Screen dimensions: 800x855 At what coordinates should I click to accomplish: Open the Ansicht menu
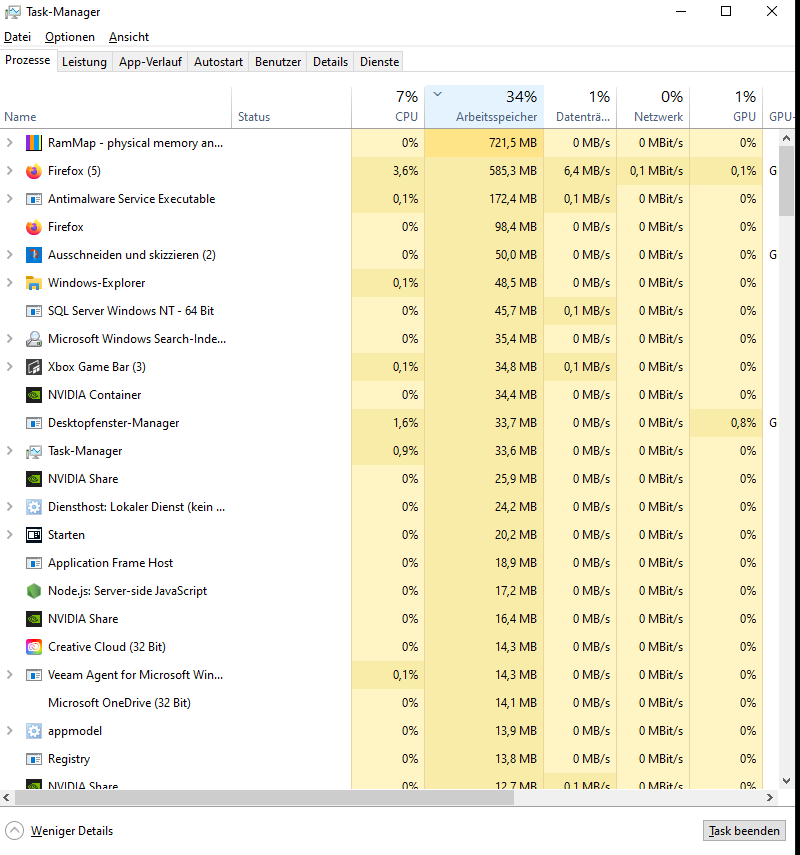[129, 37]
